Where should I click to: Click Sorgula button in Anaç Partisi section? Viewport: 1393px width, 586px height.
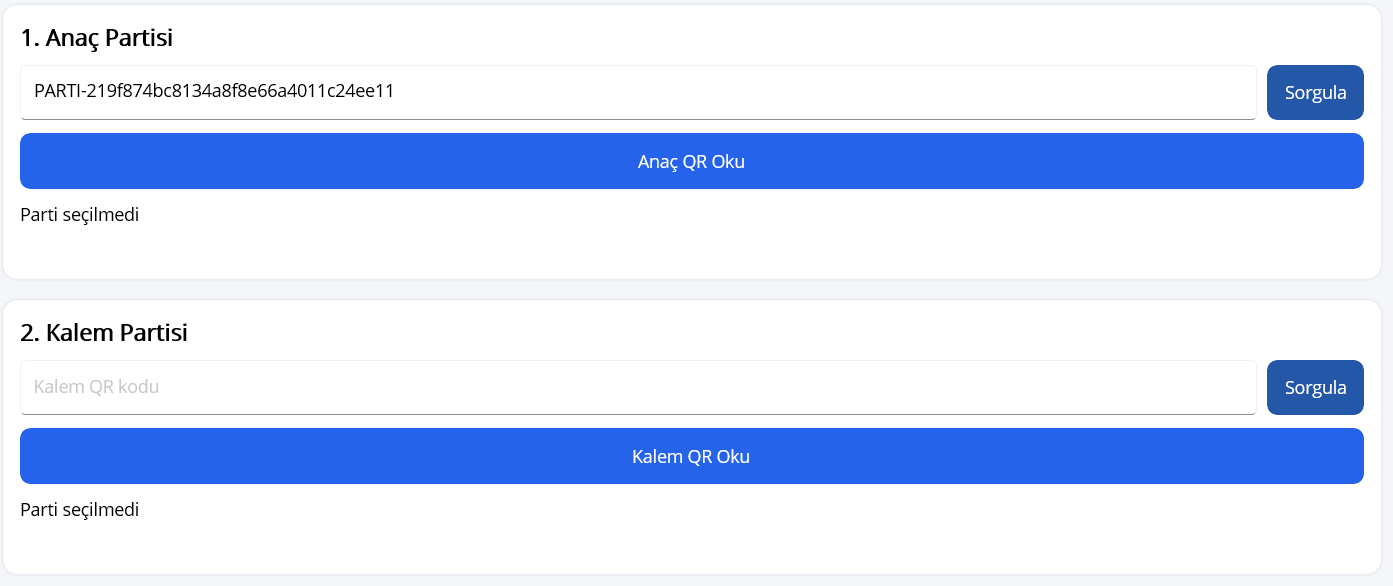[x=1315, y=93]
